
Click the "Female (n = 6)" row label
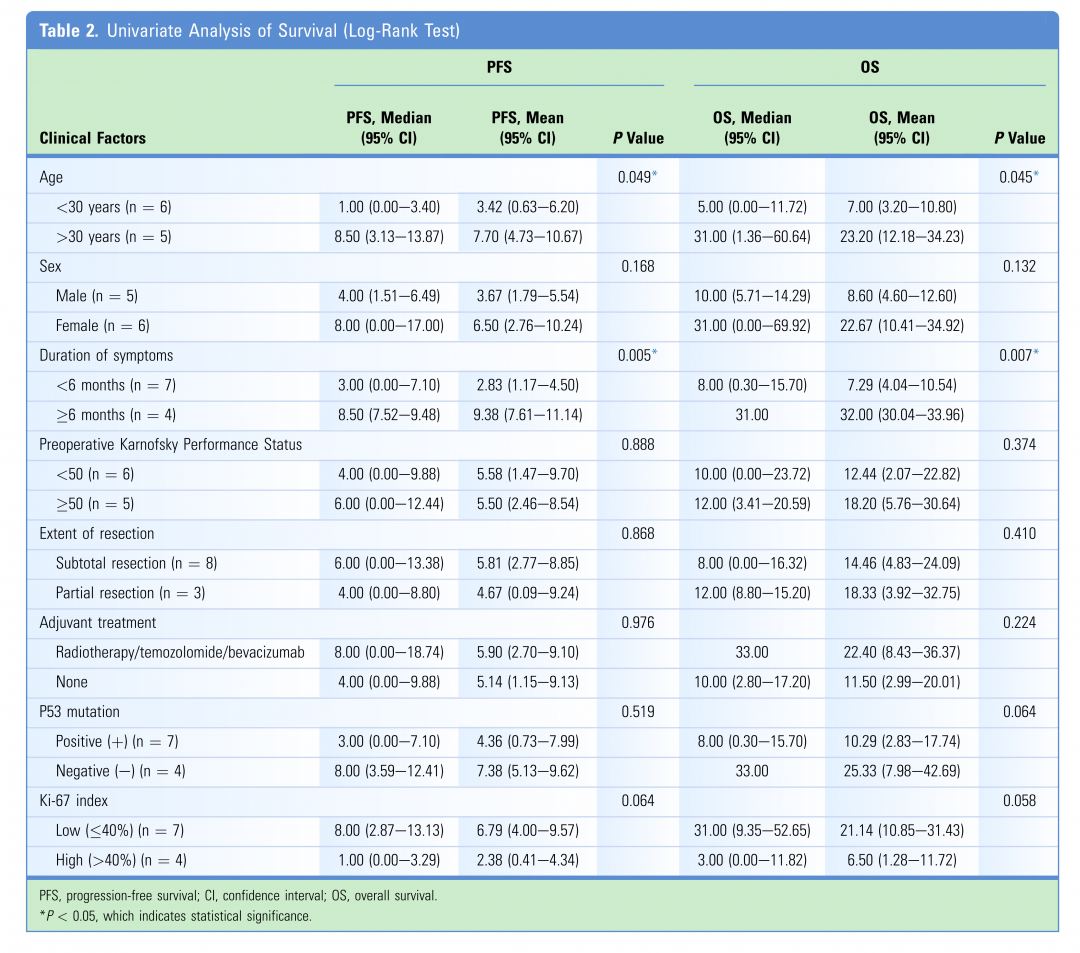tap(105, 325)
